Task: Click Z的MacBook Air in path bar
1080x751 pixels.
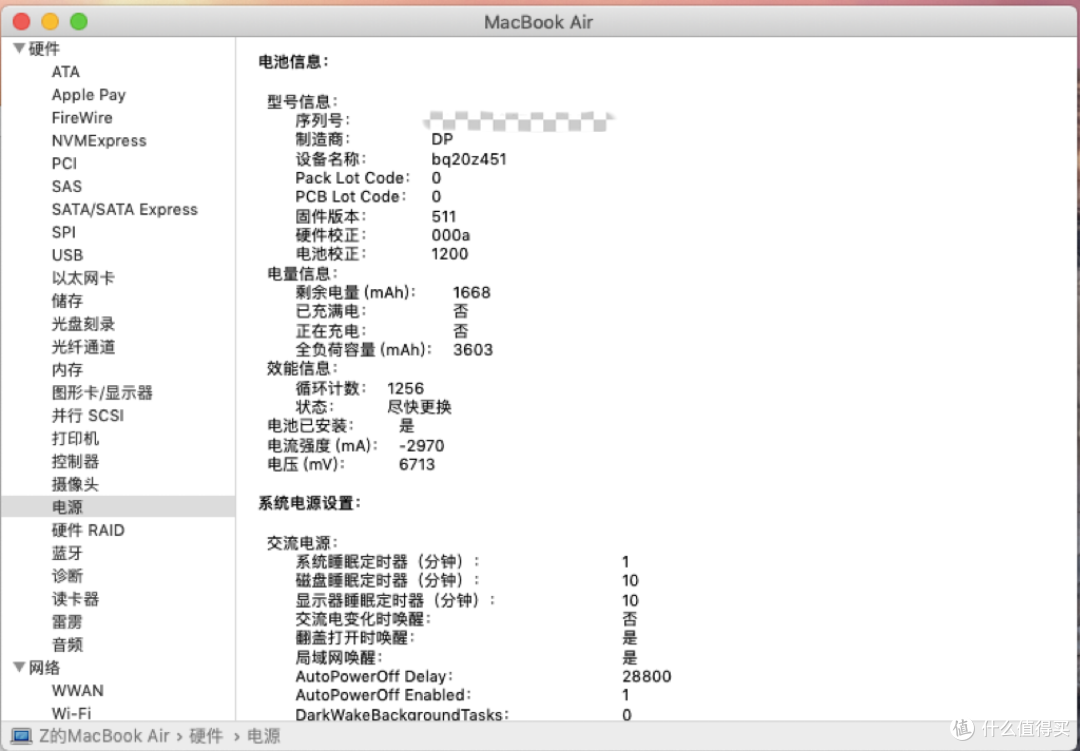Action: [x=104, y=736]
